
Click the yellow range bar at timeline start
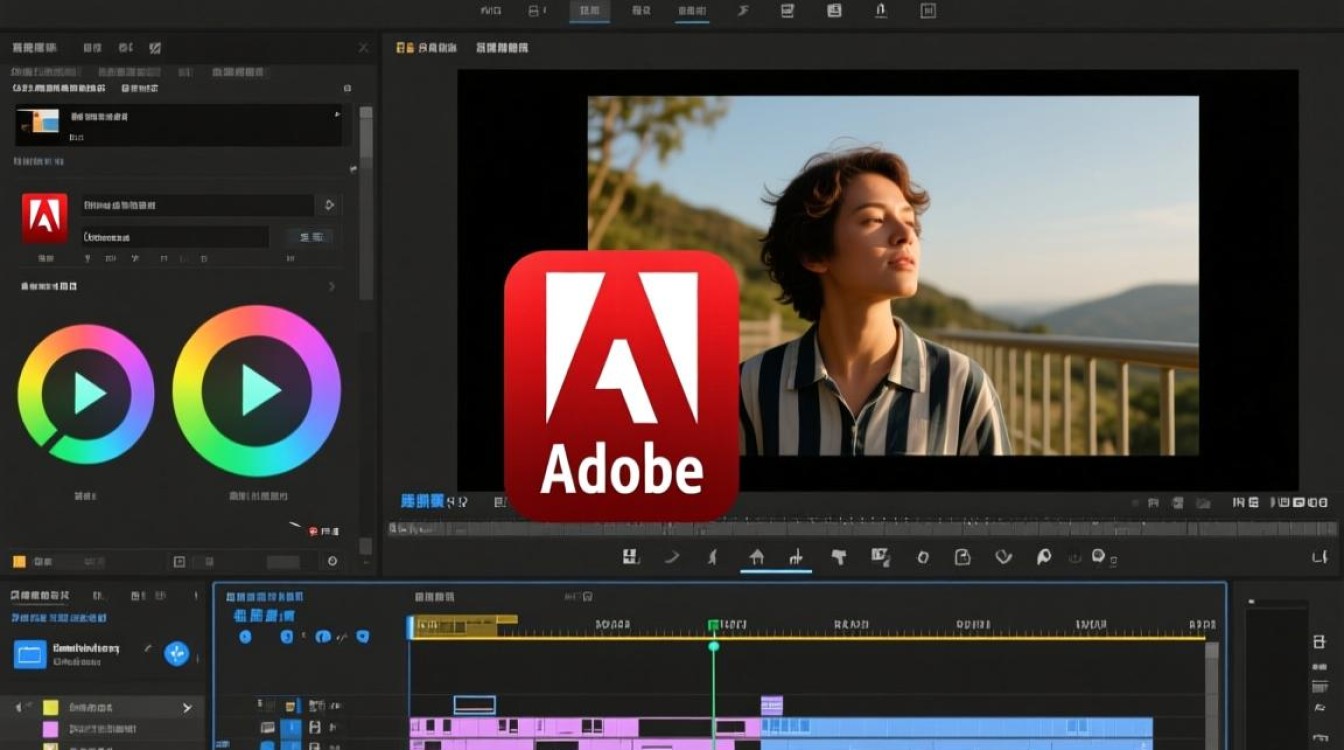click(x=464, y=627)
